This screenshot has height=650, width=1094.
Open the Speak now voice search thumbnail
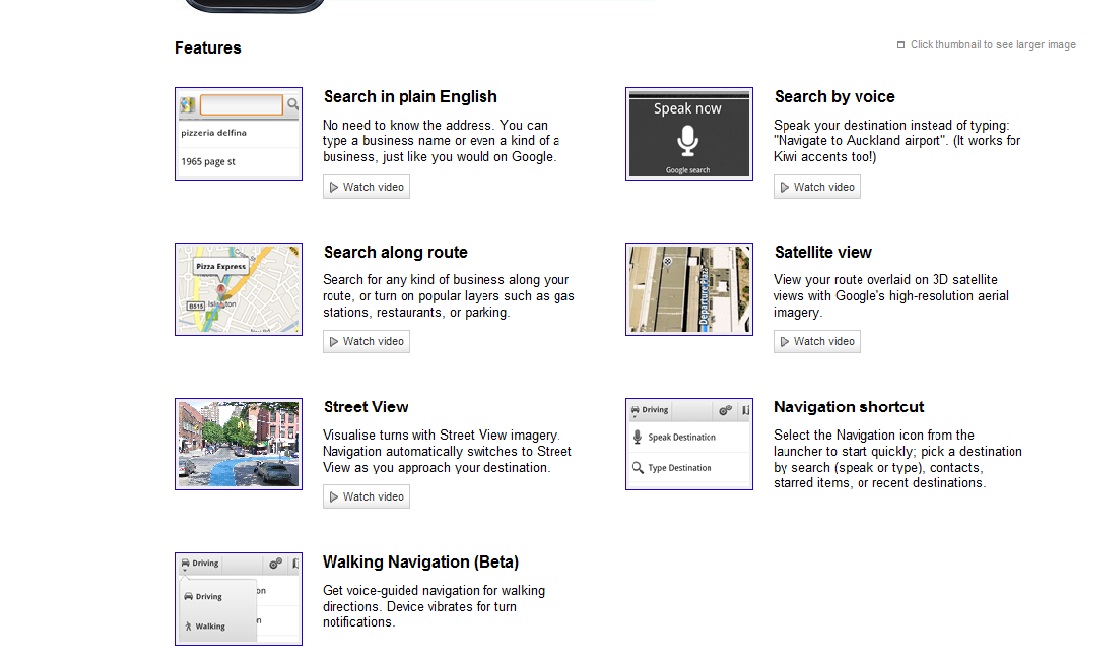[689, 134]
